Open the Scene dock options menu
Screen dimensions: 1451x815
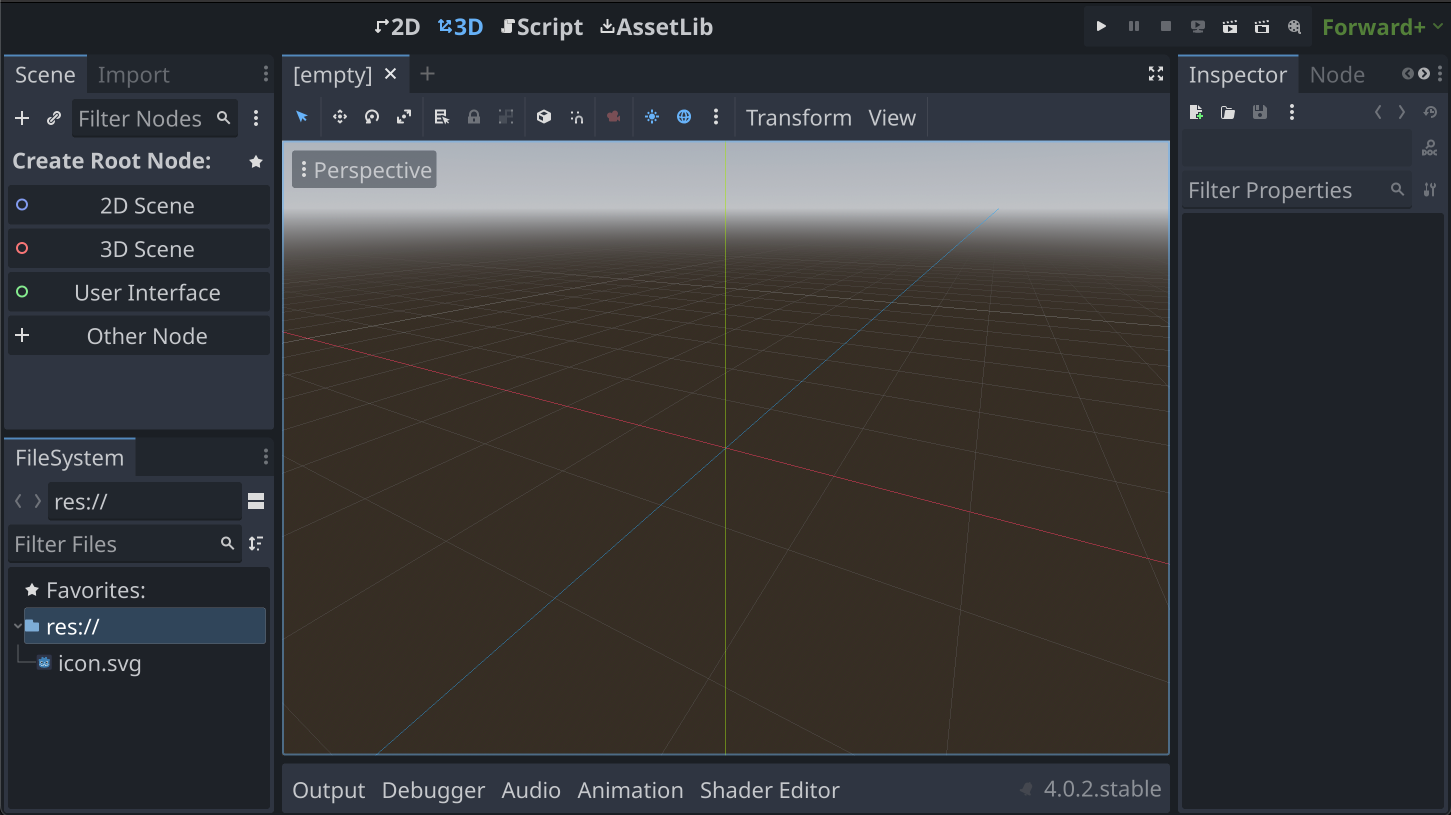pos(265,74)
